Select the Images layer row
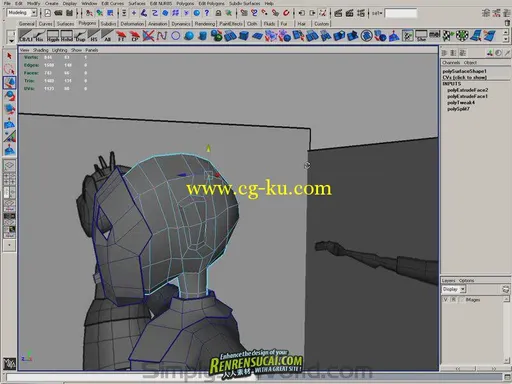Viewport: 512px width, 384px height. point(473,300)
